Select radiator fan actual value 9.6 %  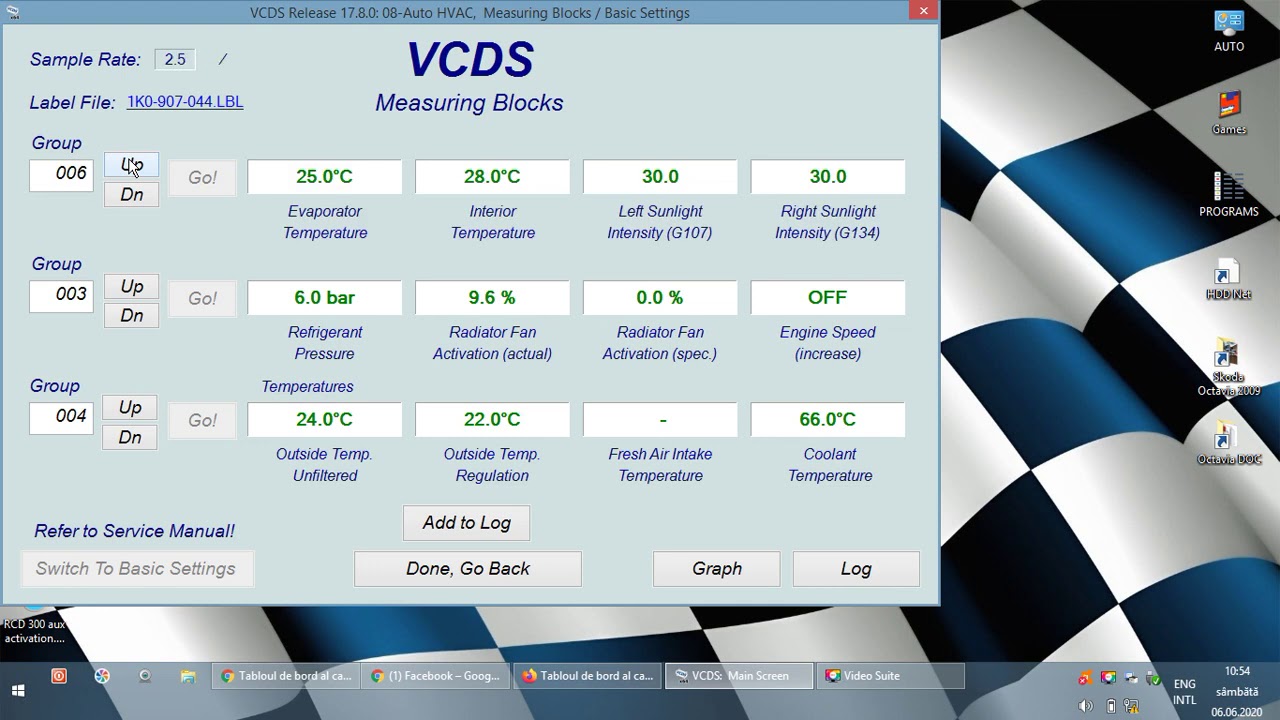(492, 298)
